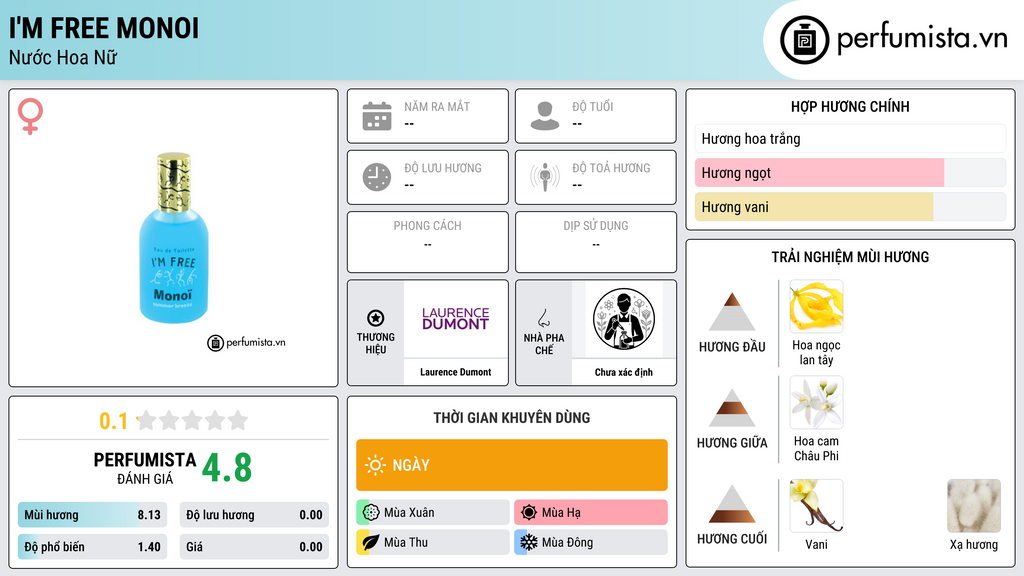The height and width of the screenshot is (576, 1024).
Task: Click the star badge icon above Thương hiệu
Action: tap(376, 318)
